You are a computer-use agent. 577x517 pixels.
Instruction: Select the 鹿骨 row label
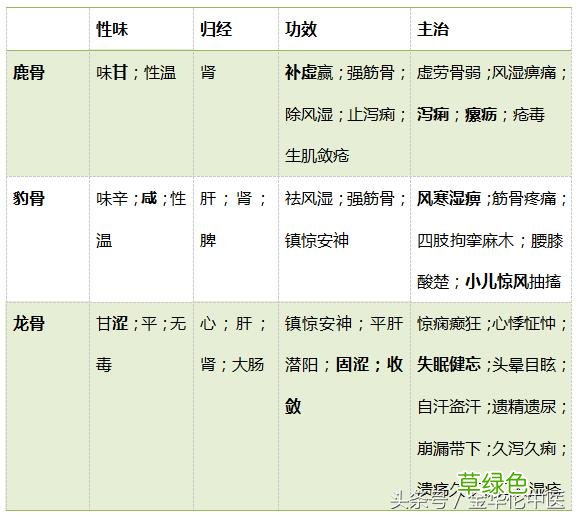[x=29, y=72]
